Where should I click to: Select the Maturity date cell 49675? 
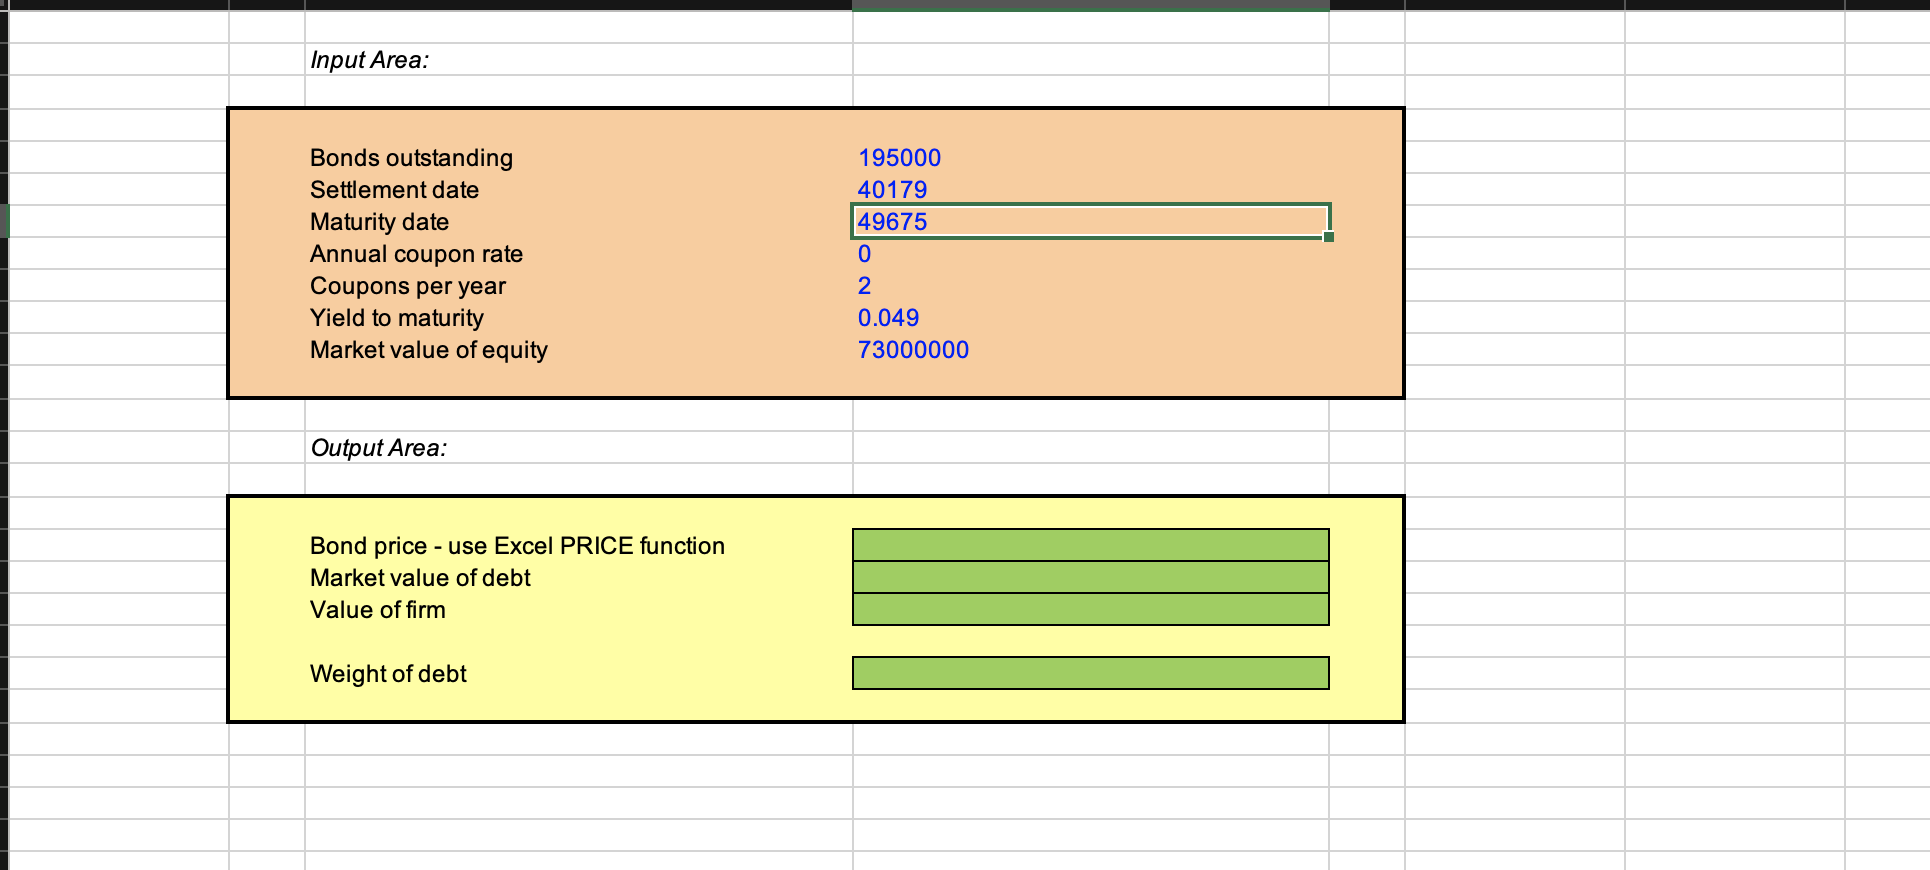[1090, 222]
